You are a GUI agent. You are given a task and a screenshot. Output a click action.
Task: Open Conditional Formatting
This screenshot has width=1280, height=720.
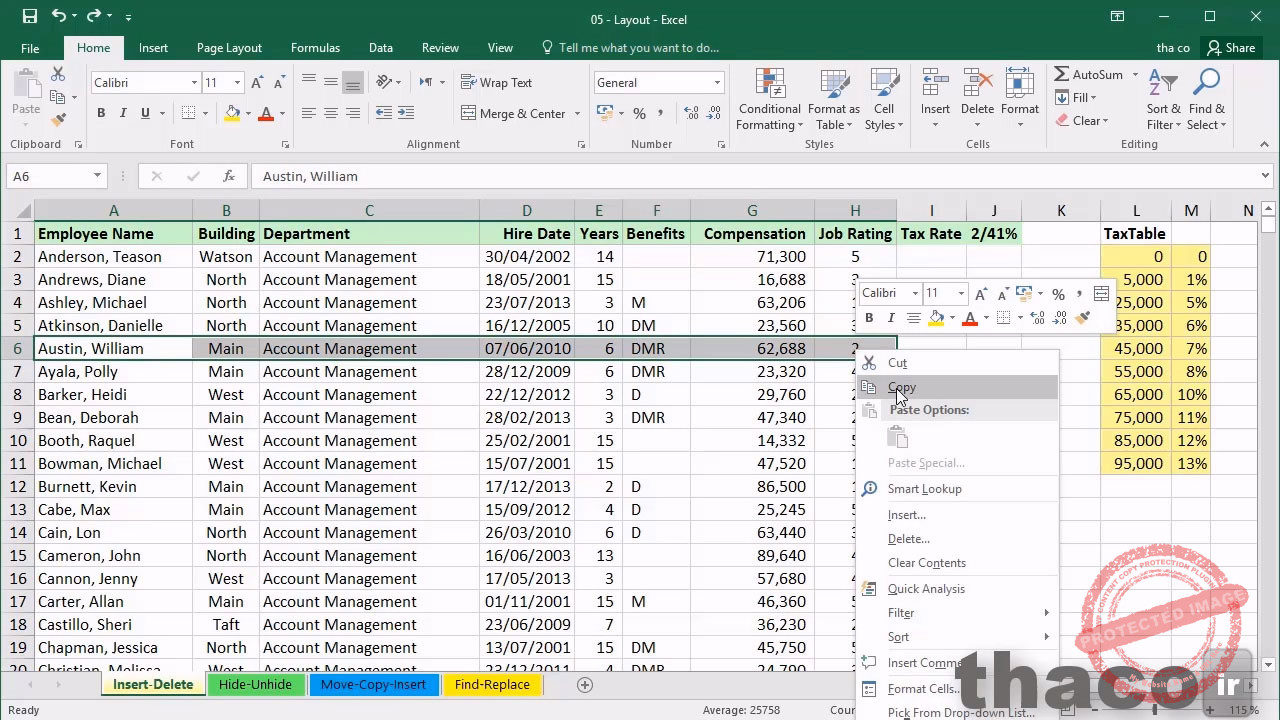pyautogui.click(x=769, y=100)
